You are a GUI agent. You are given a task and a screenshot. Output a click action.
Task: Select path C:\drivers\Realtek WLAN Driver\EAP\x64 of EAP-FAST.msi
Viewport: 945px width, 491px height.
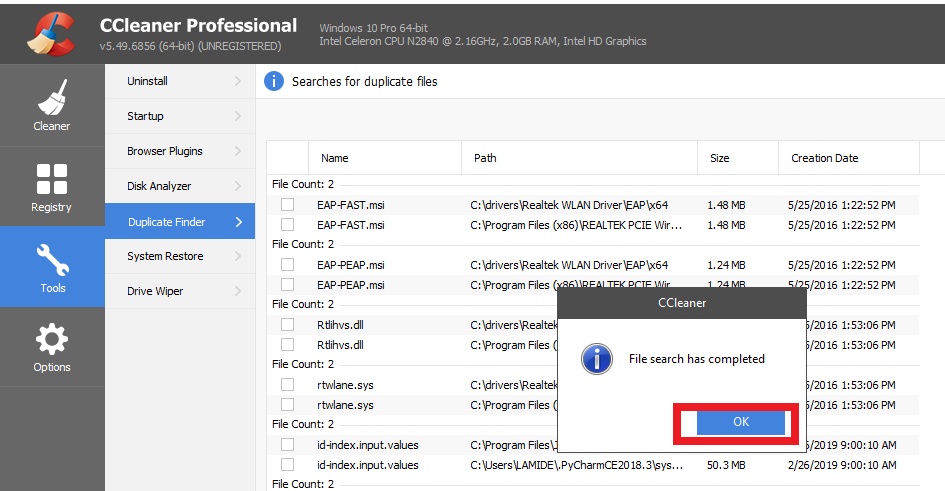pyautogui.click(x=569, y=205)
